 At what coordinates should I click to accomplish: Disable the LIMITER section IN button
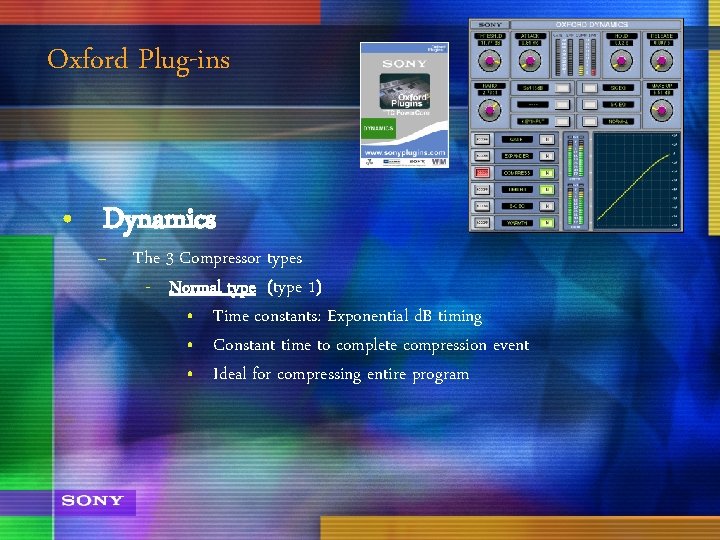(546, 190)
